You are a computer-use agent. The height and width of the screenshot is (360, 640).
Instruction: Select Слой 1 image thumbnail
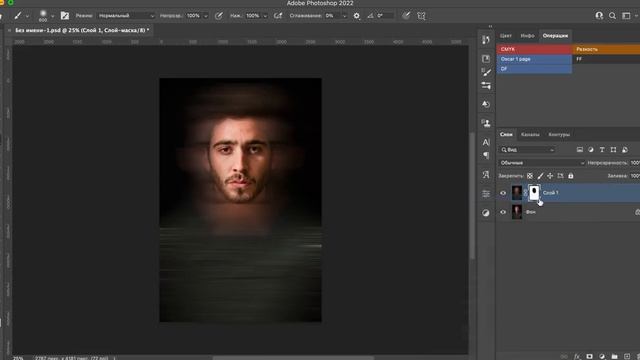pyautogui.click(x=517, y=193)
